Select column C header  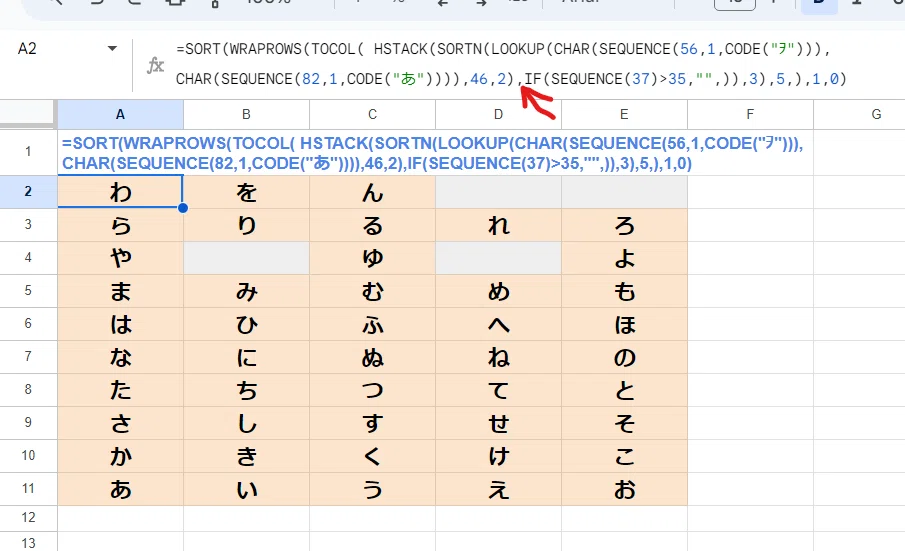tap(372, 114)
